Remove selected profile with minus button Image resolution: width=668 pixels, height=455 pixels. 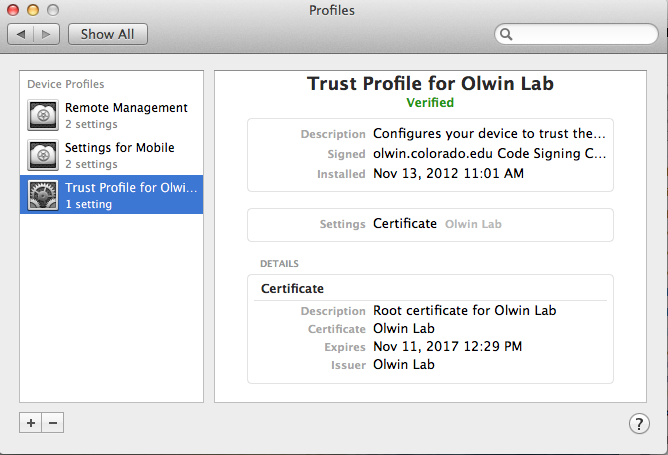[53, 423]
